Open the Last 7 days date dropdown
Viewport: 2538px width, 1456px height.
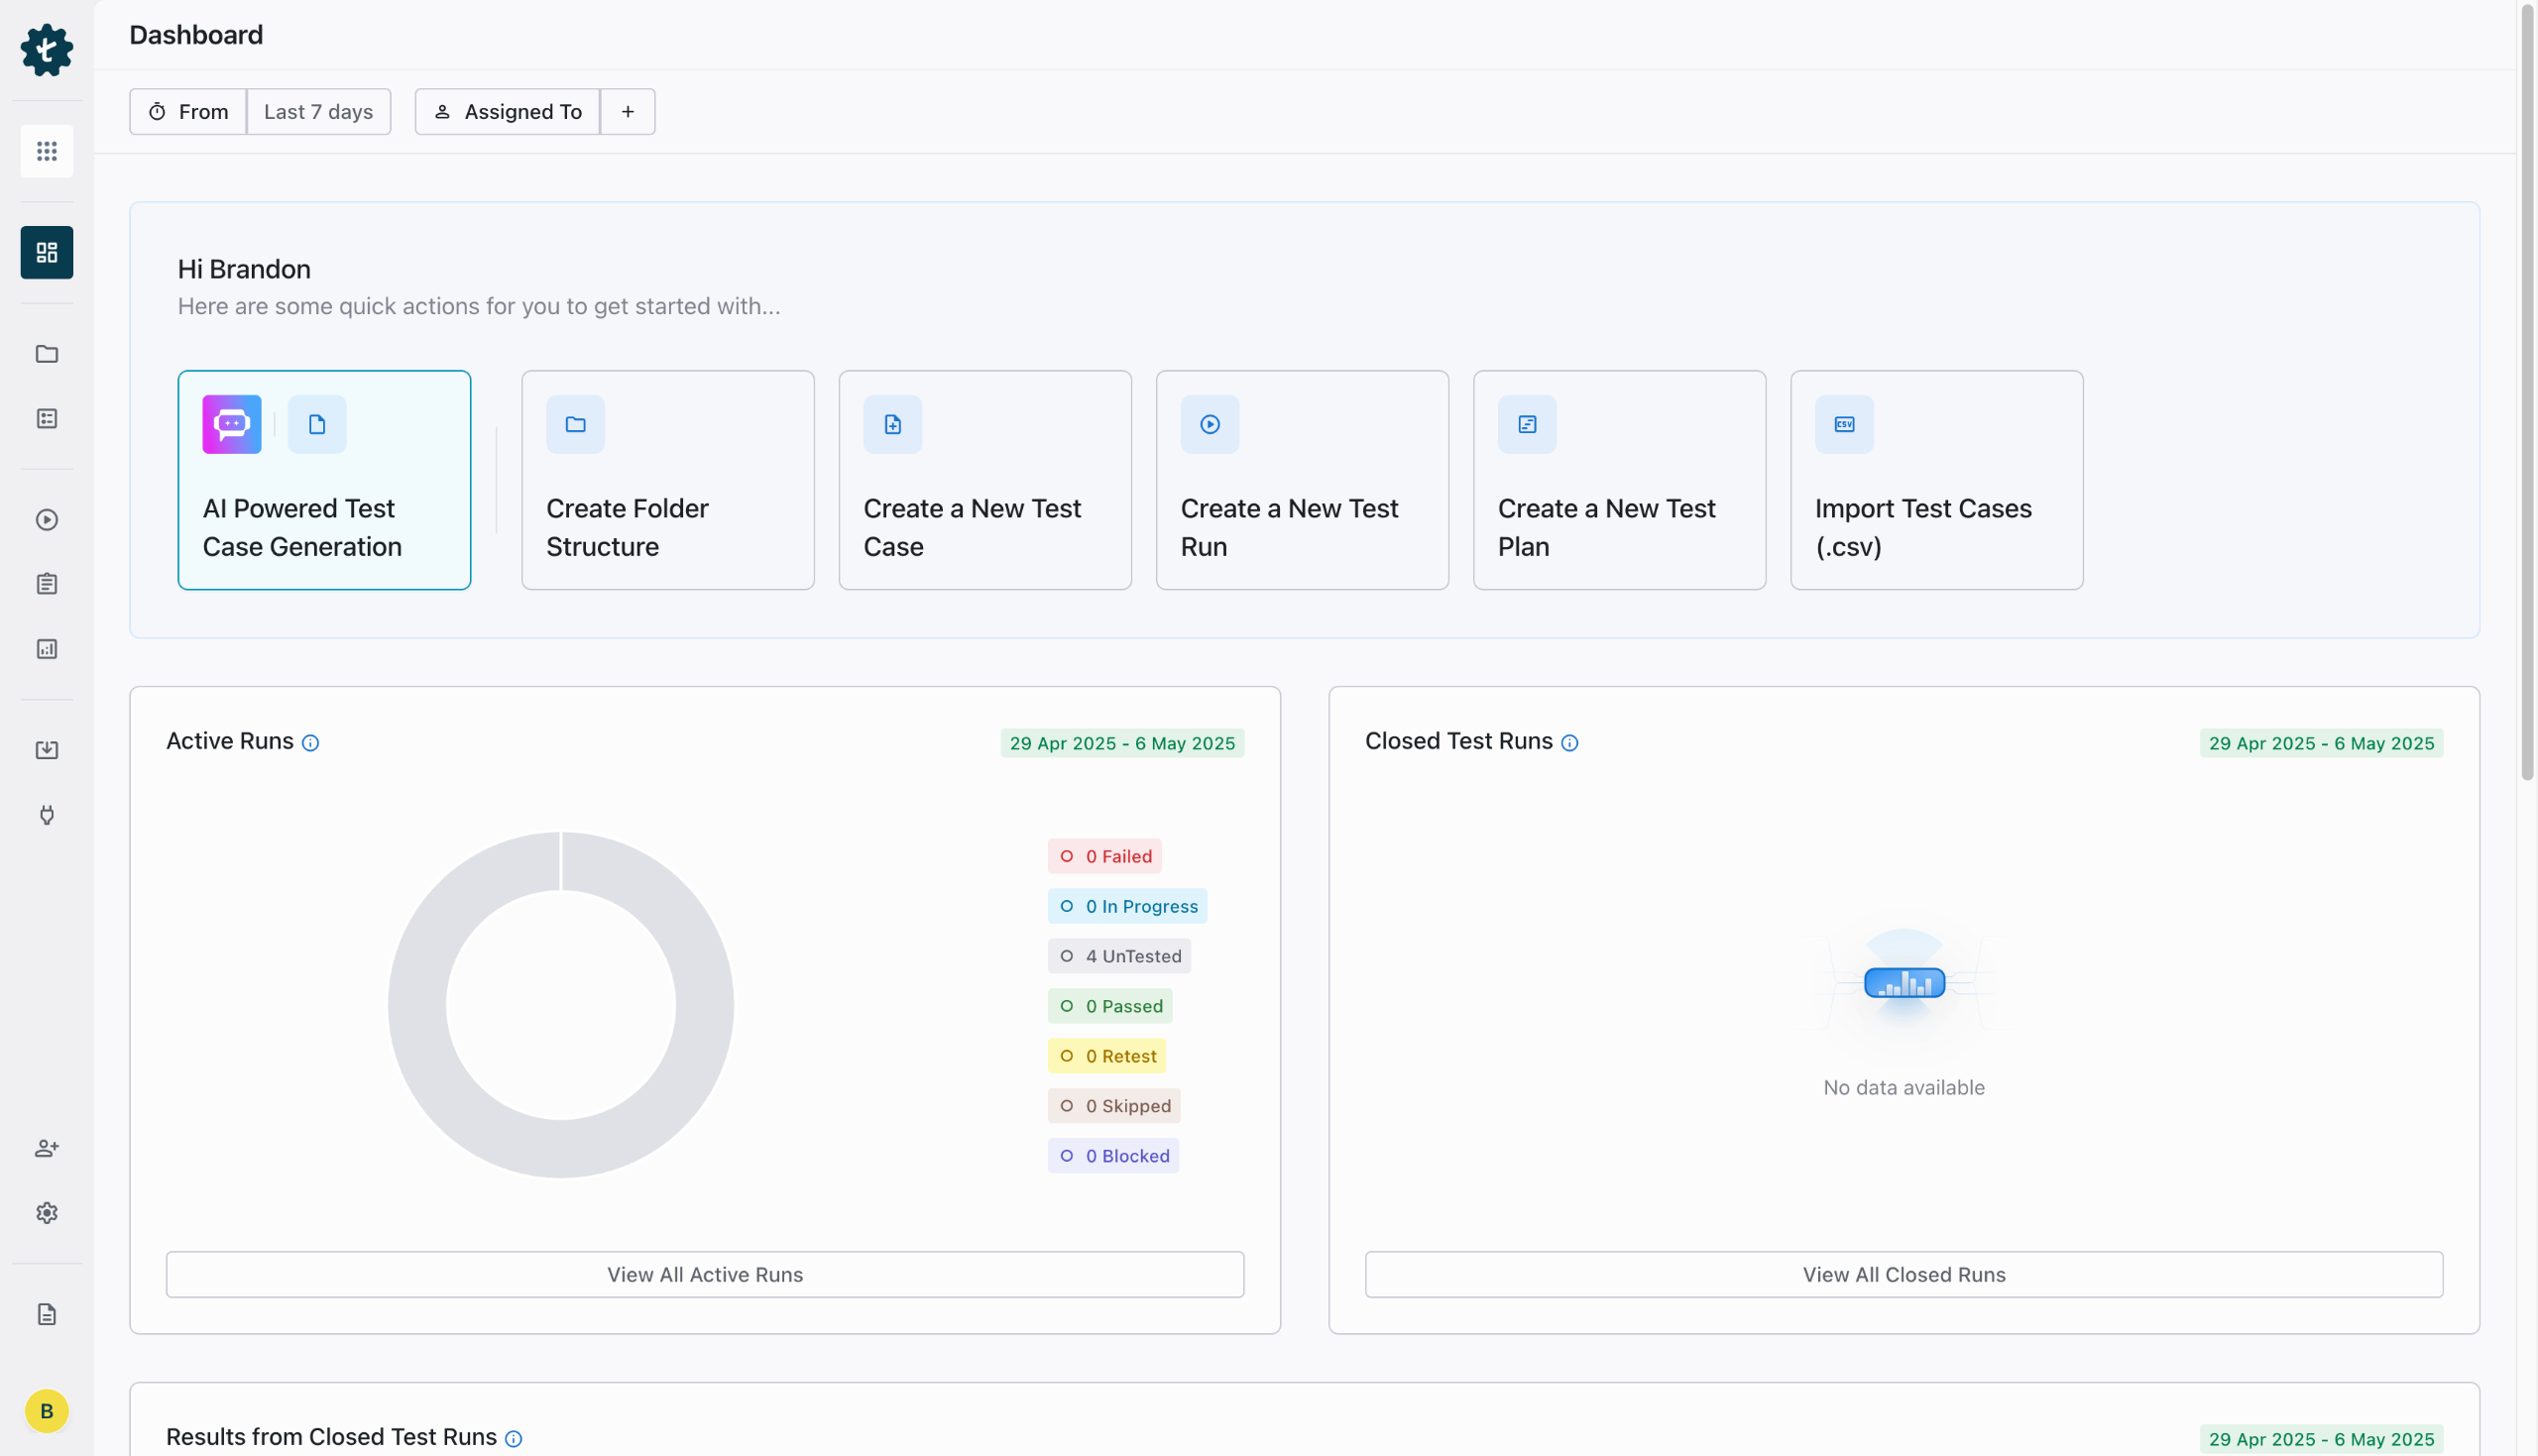point(318,112)
